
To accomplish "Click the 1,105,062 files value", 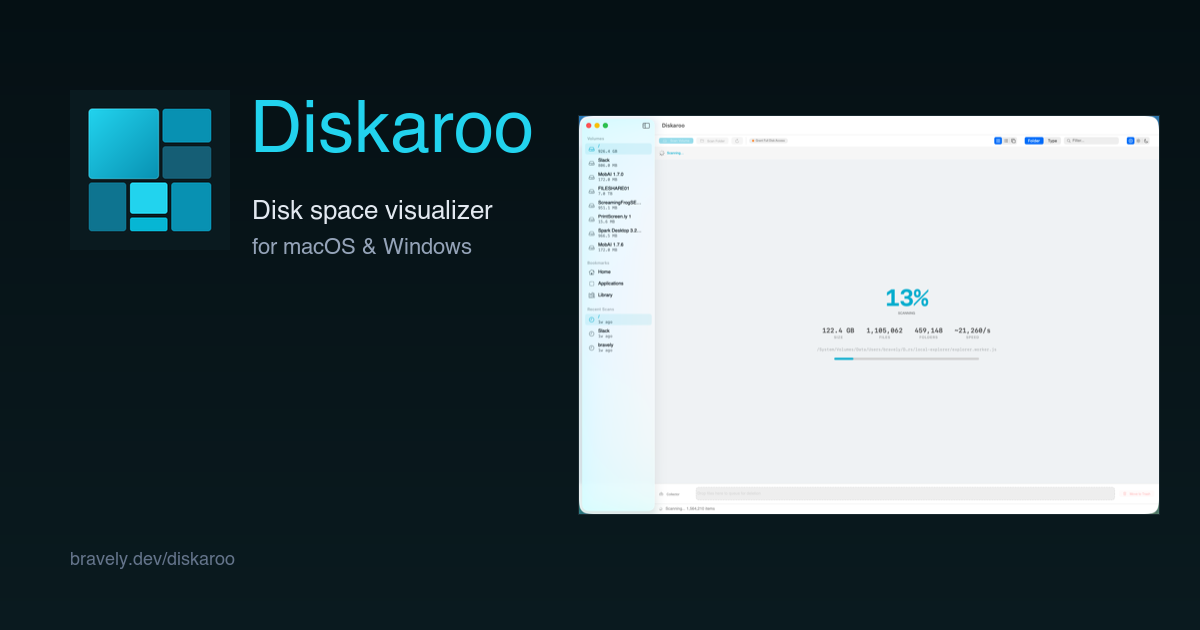I will pyautogui.click(x=884, y=330).
